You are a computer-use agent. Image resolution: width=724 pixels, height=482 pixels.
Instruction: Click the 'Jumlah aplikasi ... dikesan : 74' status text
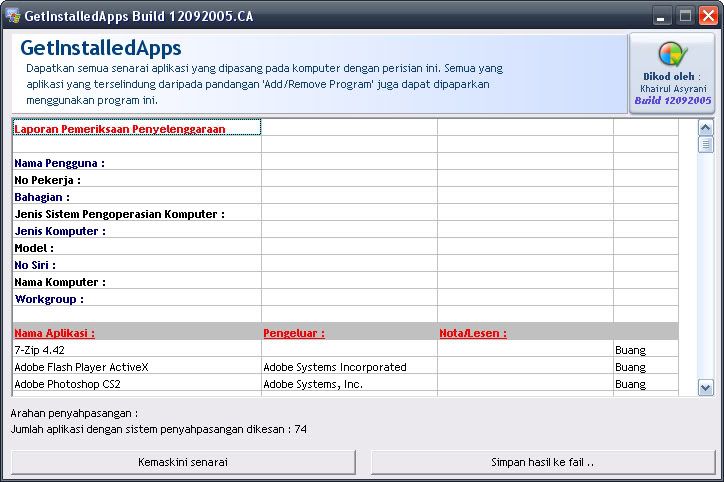pos(158,429)
